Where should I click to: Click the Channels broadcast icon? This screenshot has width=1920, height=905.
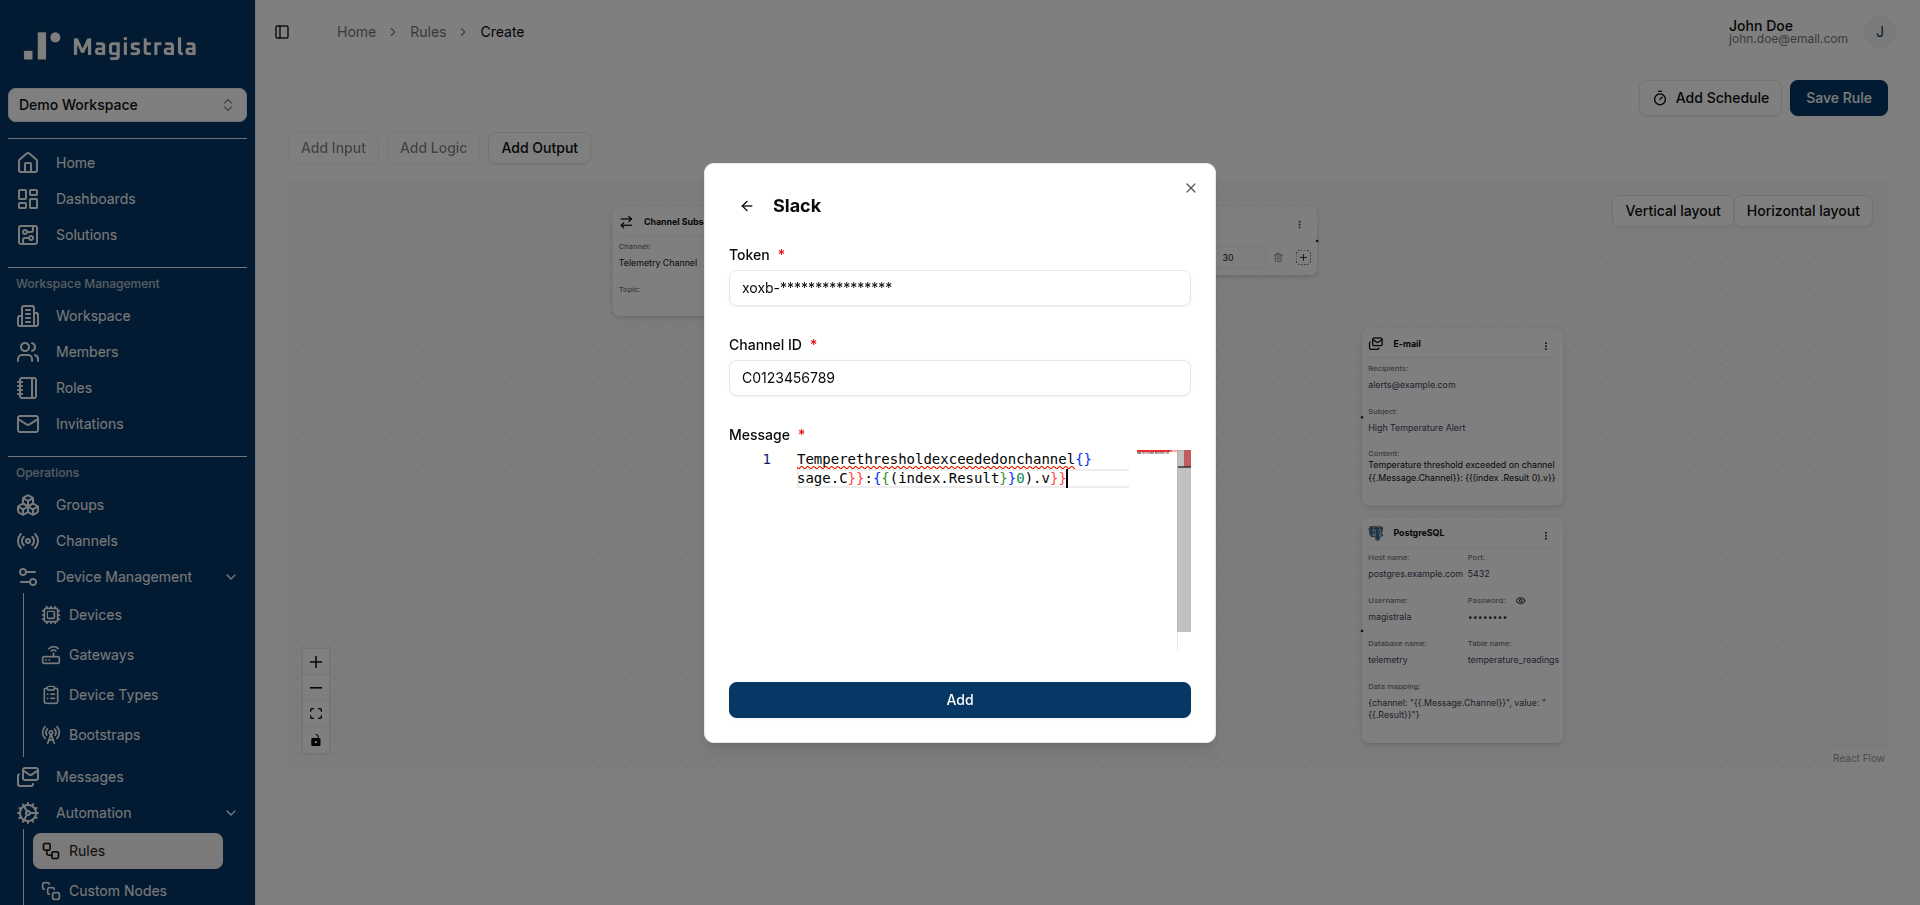[28, 541]
